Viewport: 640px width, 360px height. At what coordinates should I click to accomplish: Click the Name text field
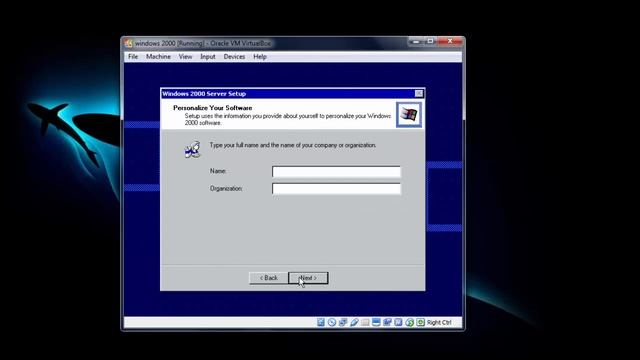tap(336, 171)
